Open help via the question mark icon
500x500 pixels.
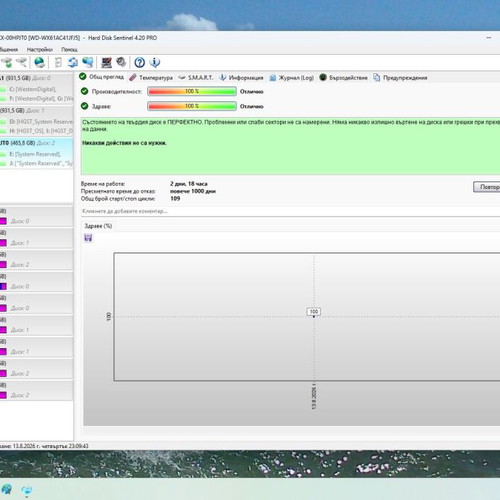click(x=140, y=62)
